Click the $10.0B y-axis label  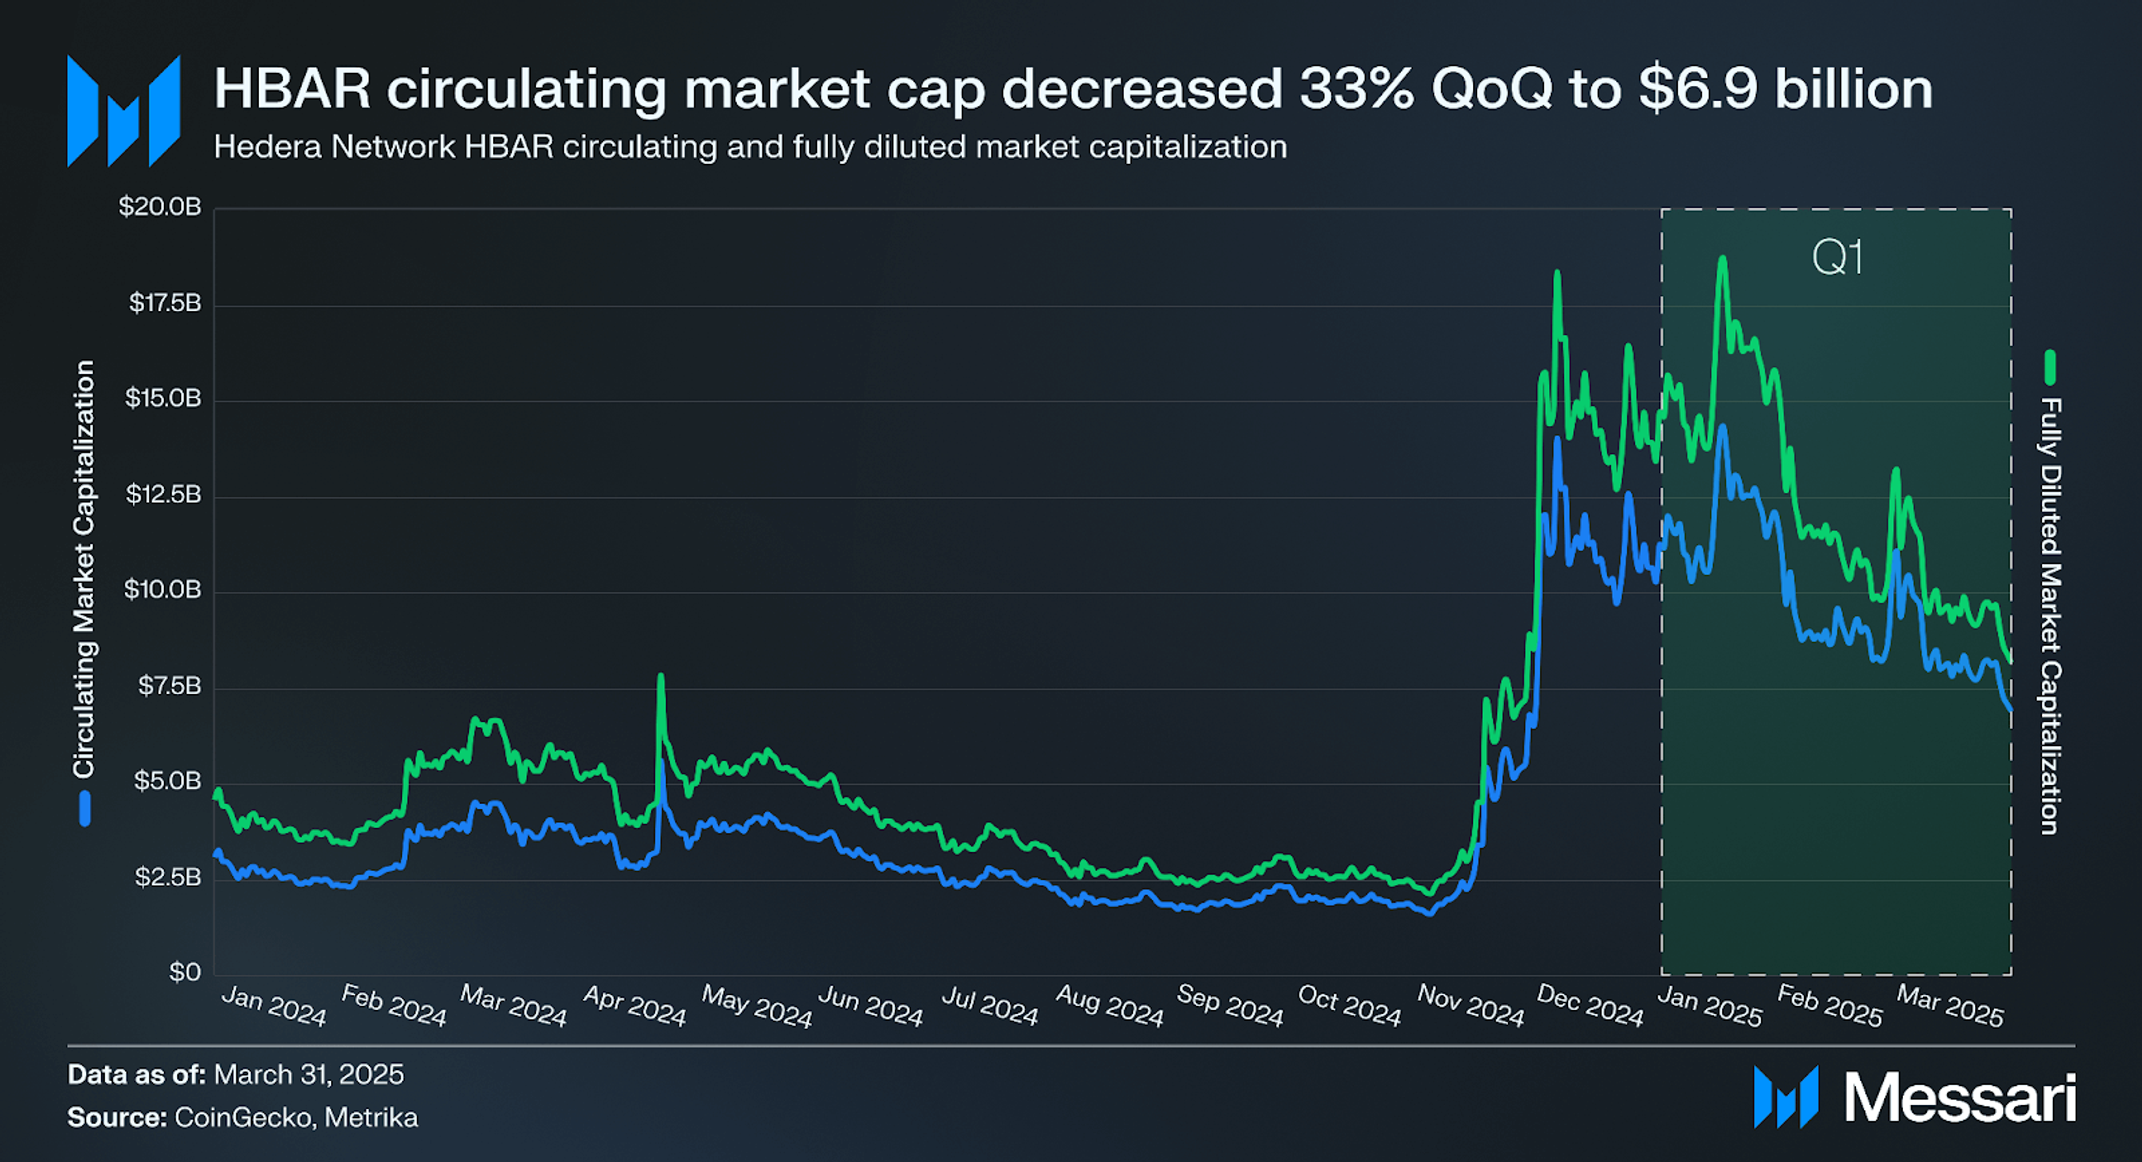(162, 590)
